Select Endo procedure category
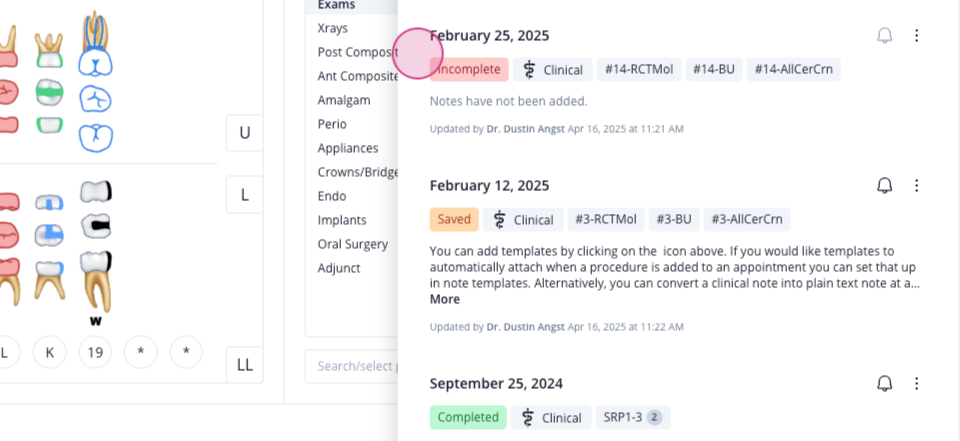 coord(332,196)
